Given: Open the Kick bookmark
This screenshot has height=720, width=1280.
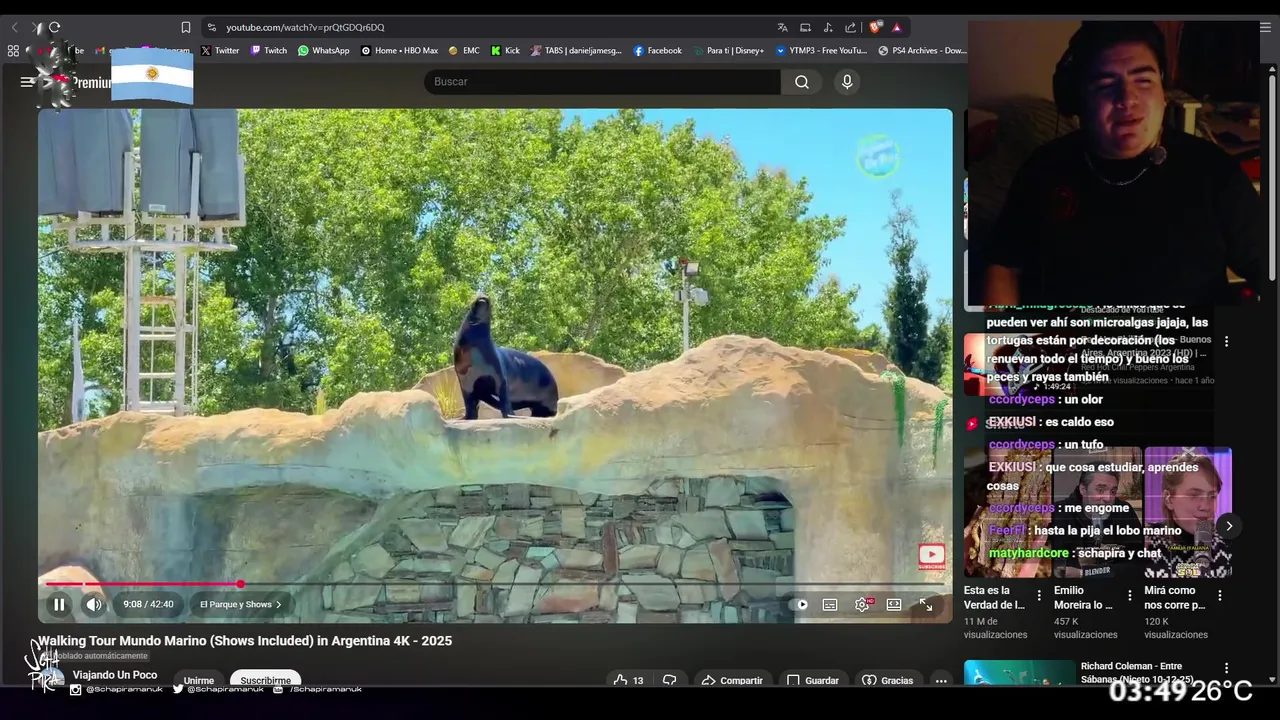Looking at the screenshot, I should coord(505,50).
